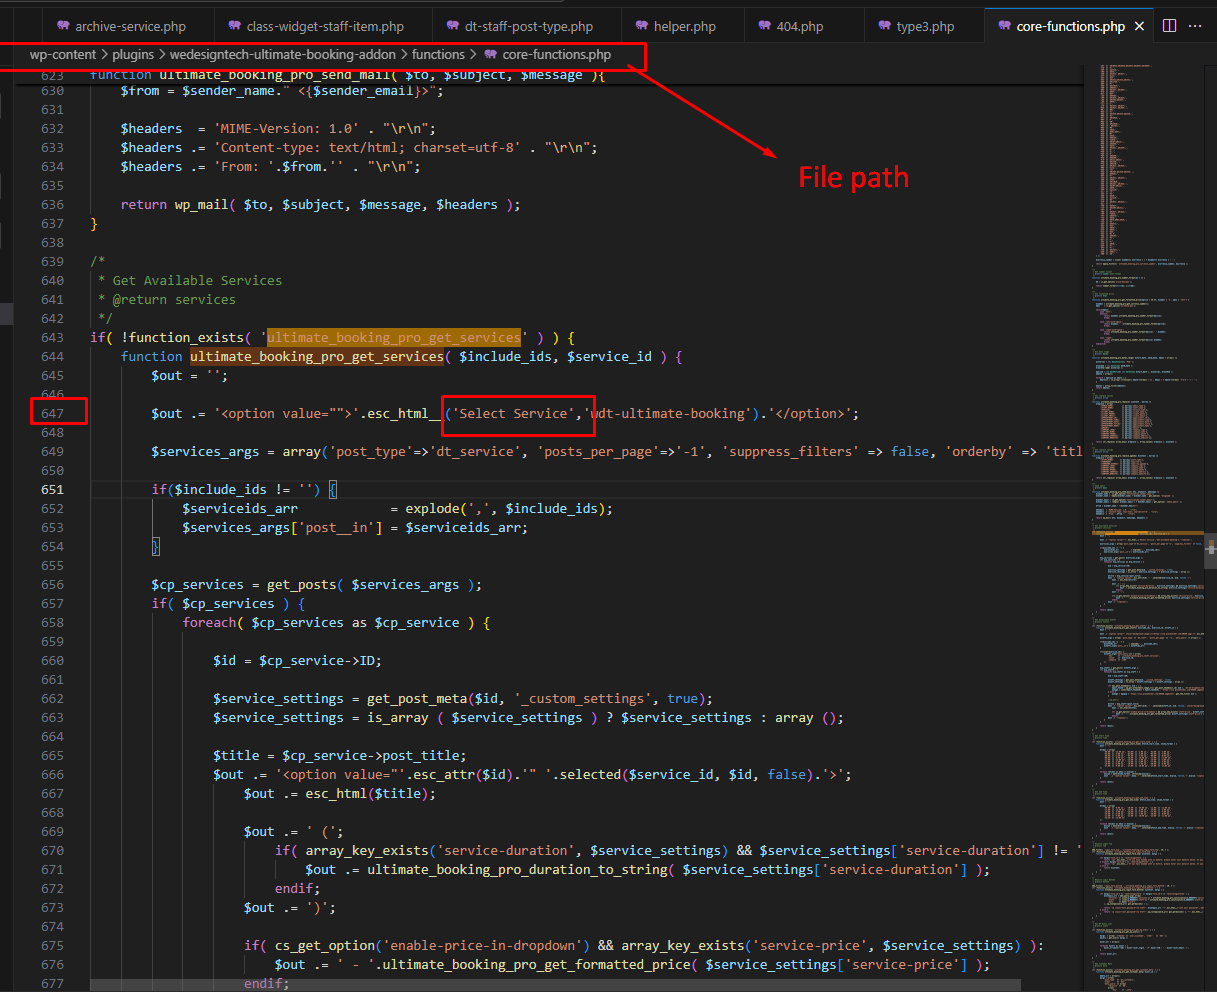Switch to the dt-staff-post-type.php tab
The image size is (1217, 992).
click(526, 26)
